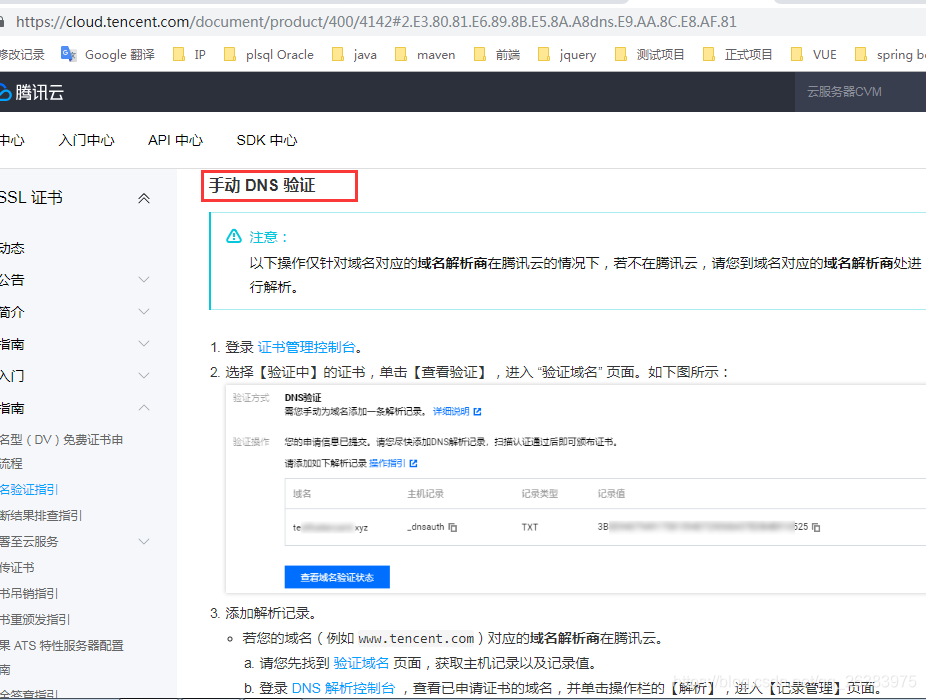Click the 记录类型 column header
Viewport: 926px width, 700px height.
click(x=539, y=494)
